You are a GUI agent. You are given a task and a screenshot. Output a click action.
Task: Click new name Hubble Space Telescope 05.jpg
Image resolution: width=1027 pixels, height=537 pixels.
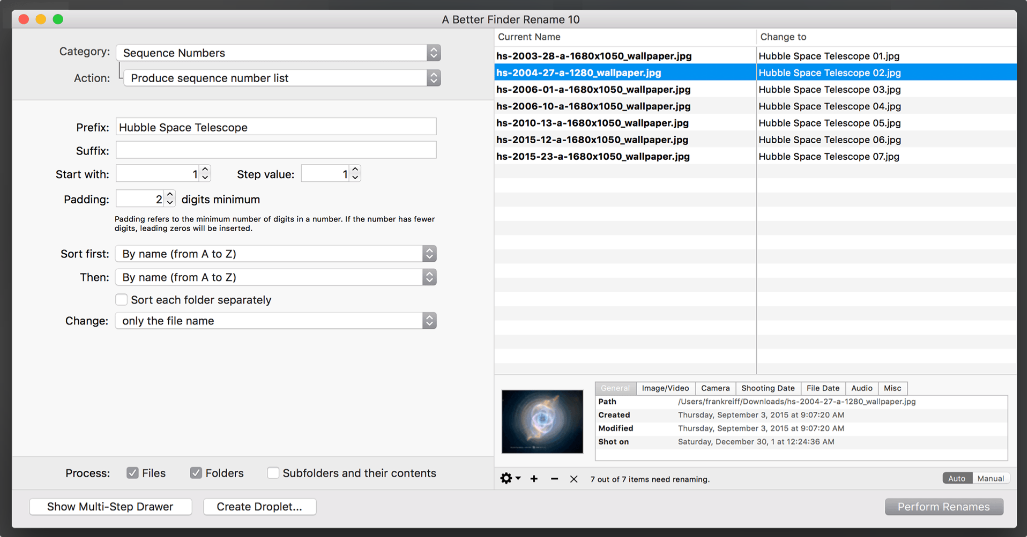(x=829, y=123)
